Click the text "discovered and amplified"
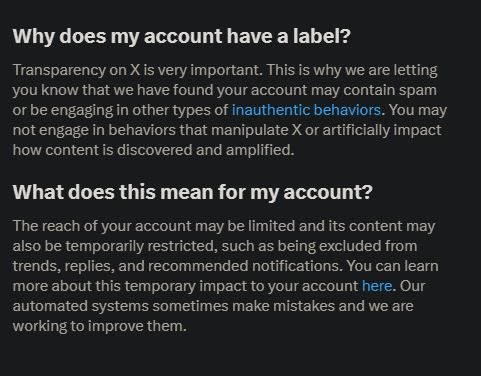Viewport: 481px width, 376px height. (205, 150)
